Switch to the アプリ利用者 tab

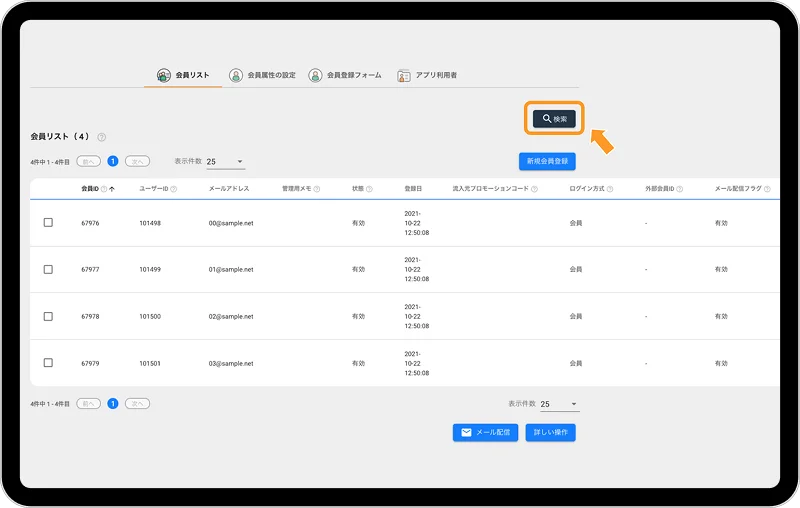(x=436, y=75)
